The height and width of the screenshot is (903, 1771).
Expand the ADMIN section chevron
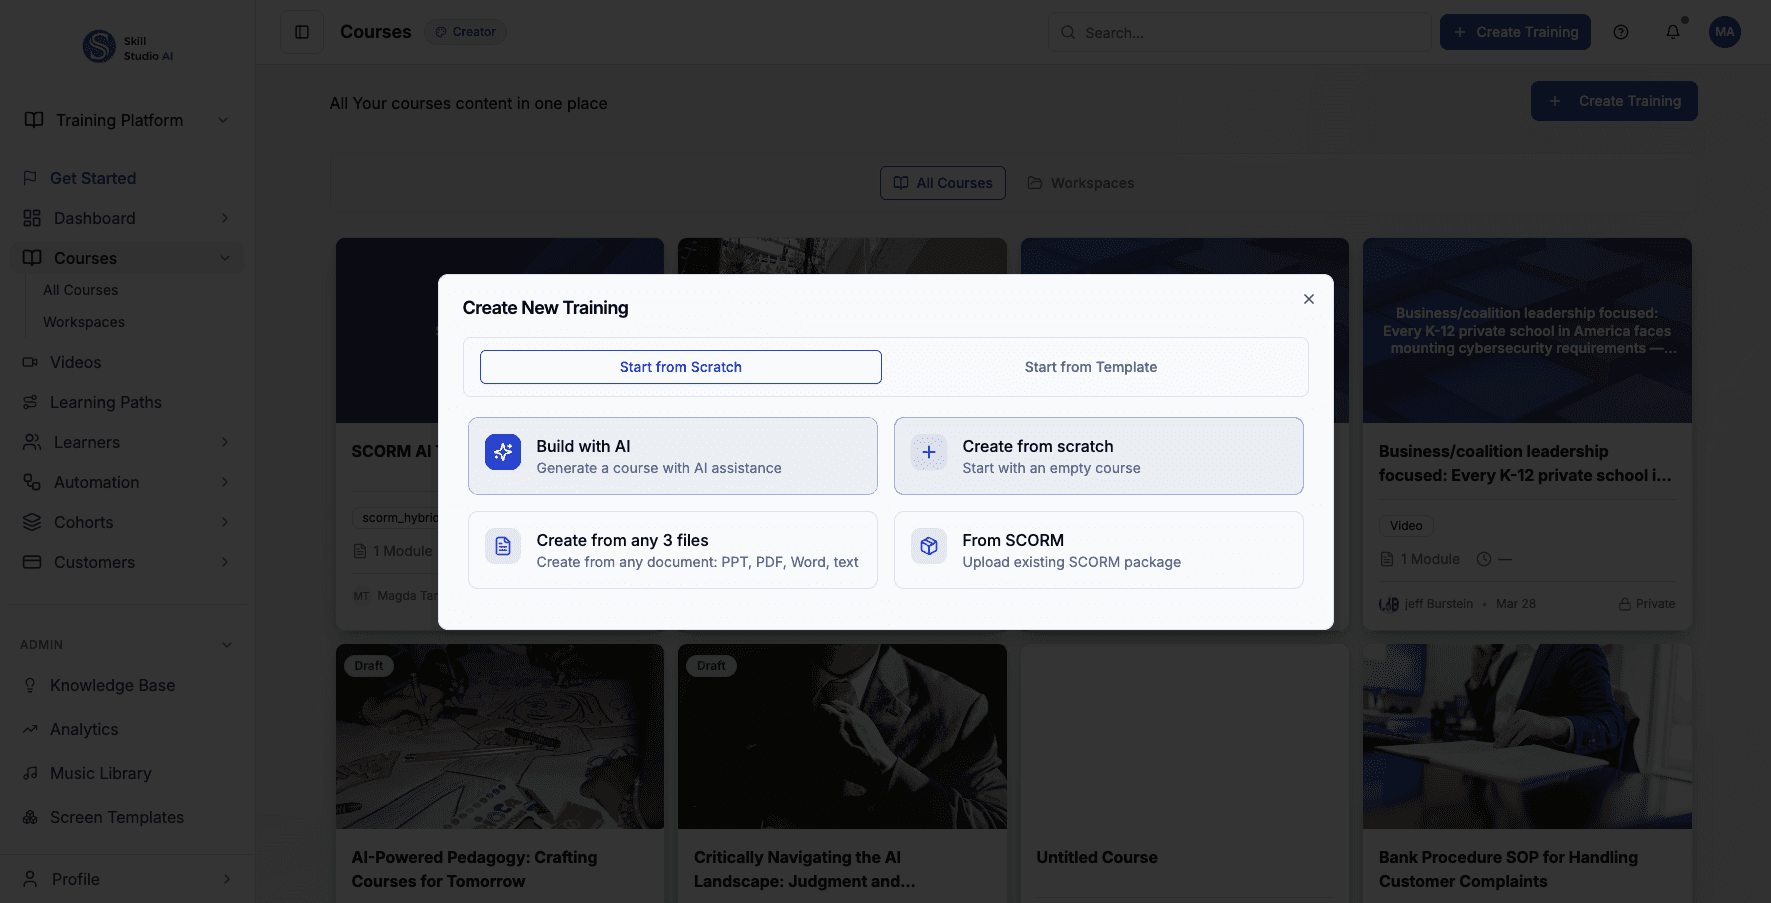(x=227, y=644)
